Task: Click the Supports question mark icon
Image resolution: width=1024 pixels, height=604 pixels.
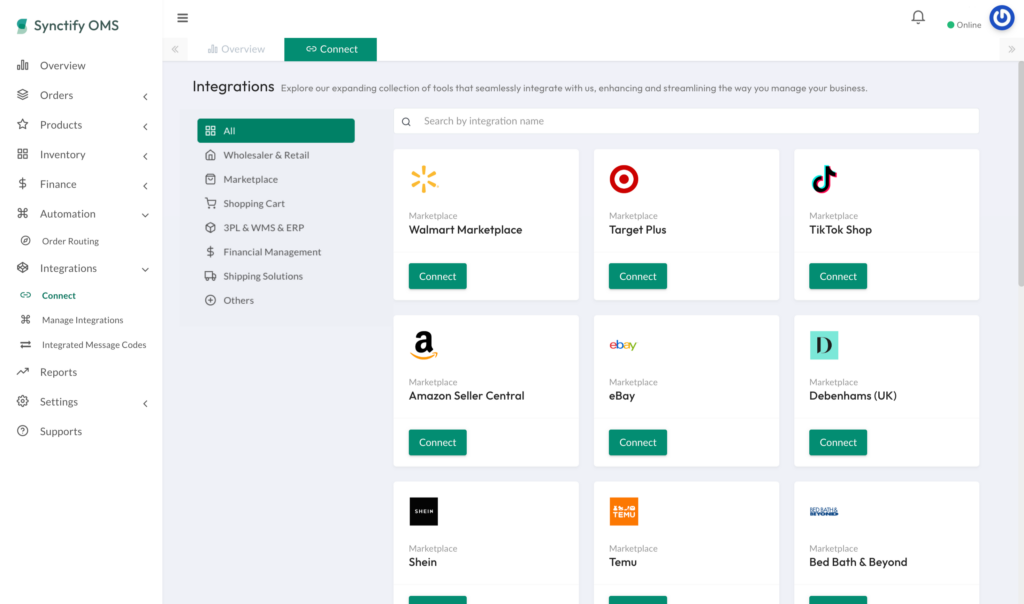Action: point(23,431)
